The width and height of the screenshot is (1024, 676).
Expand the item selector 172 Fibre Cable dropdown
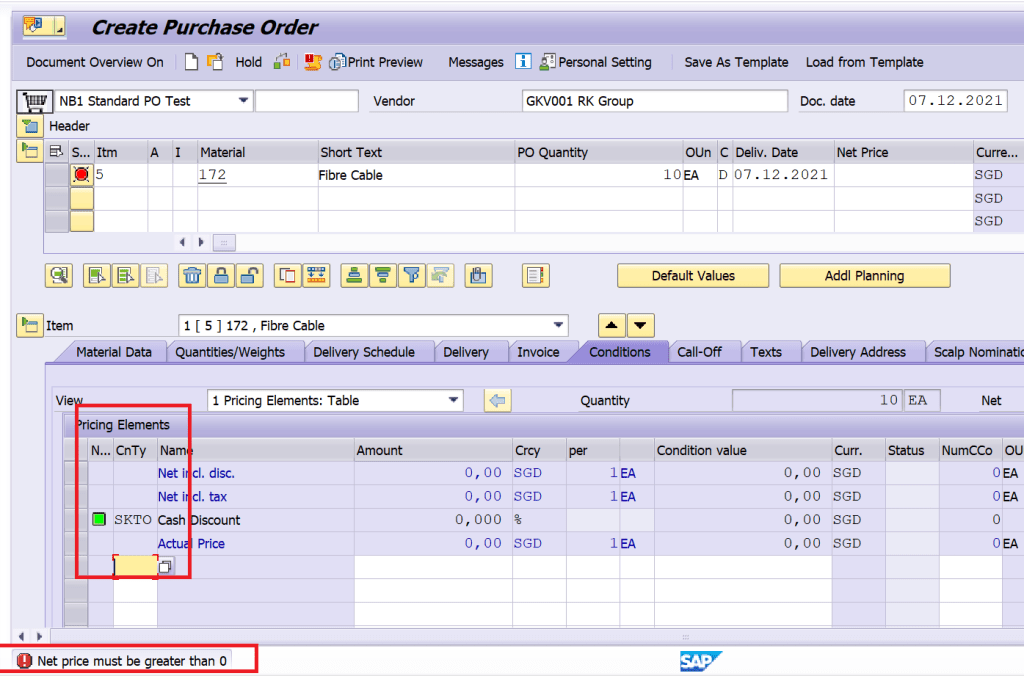pos(558,326)
